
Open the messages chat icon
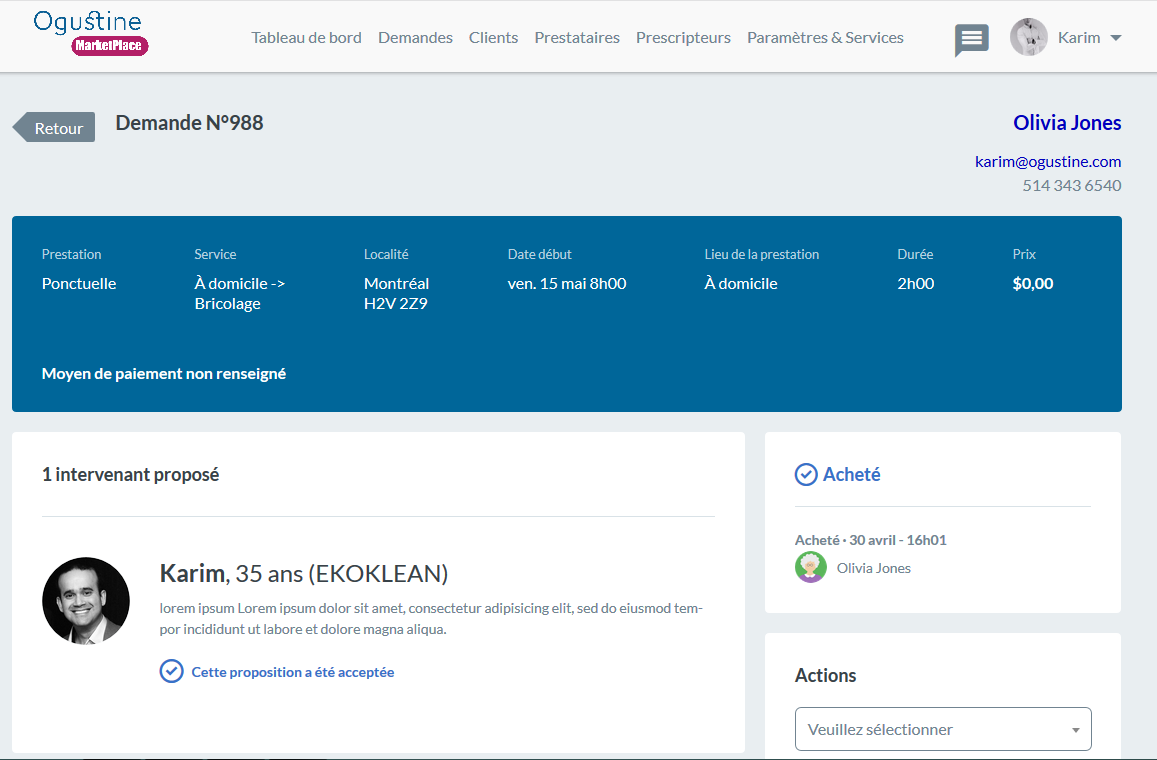click(x=971, y=39)
